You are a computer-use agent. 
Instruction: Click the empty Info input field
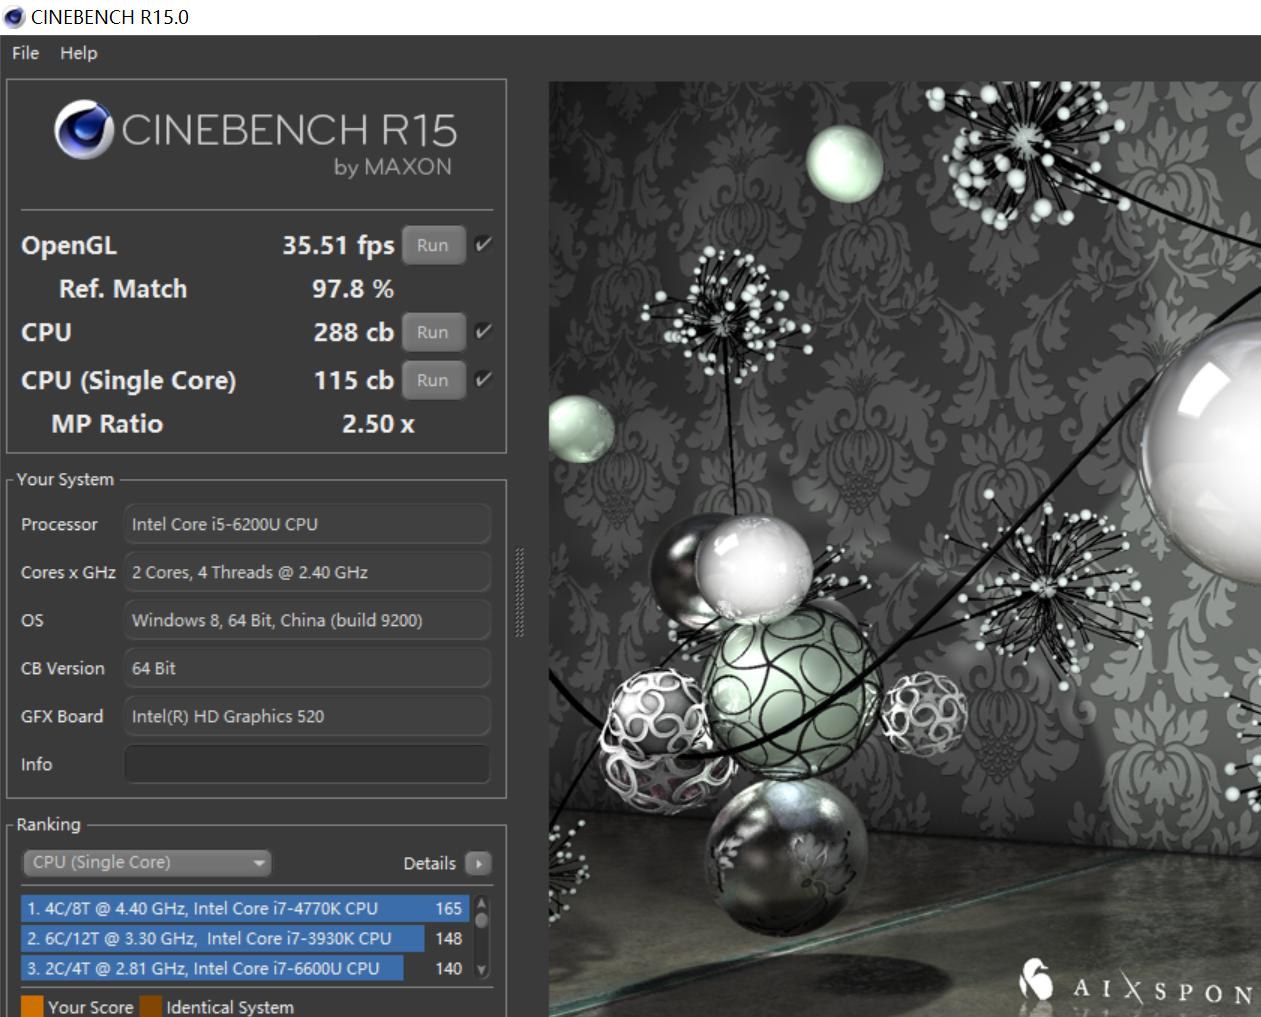tap(307, 764)
